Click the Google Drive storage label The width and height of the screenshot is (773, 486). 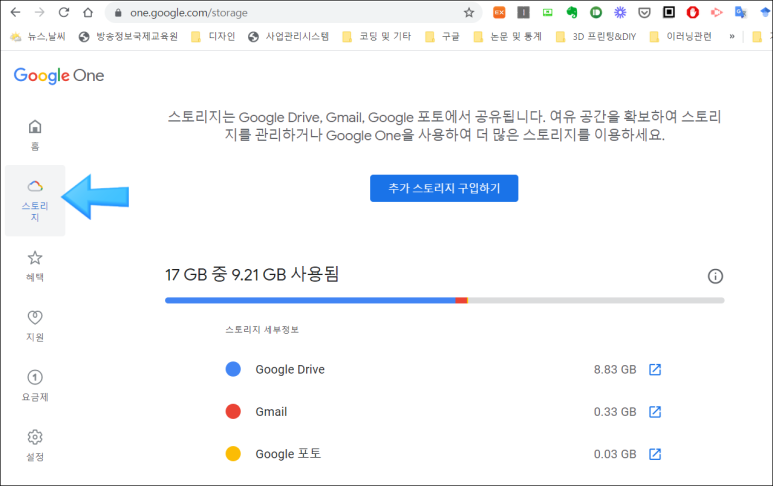point(290,370)
